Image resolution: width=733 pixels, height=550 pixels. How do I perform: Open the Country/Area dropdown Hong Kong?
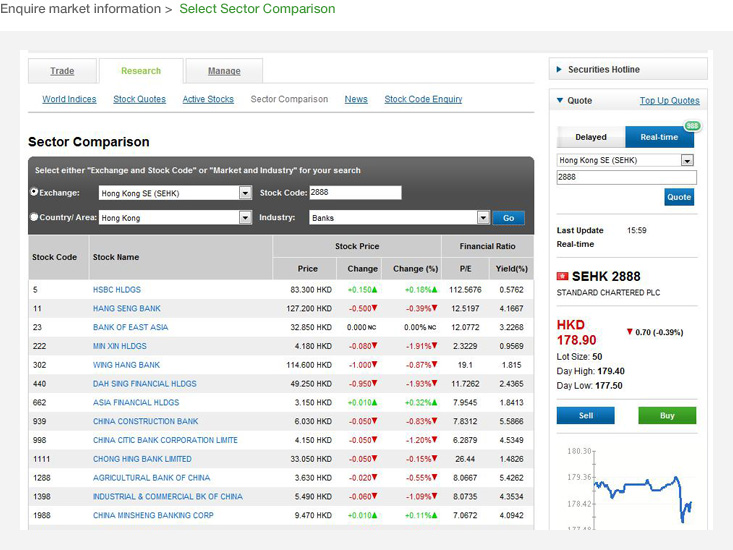(x=175, y=218)
